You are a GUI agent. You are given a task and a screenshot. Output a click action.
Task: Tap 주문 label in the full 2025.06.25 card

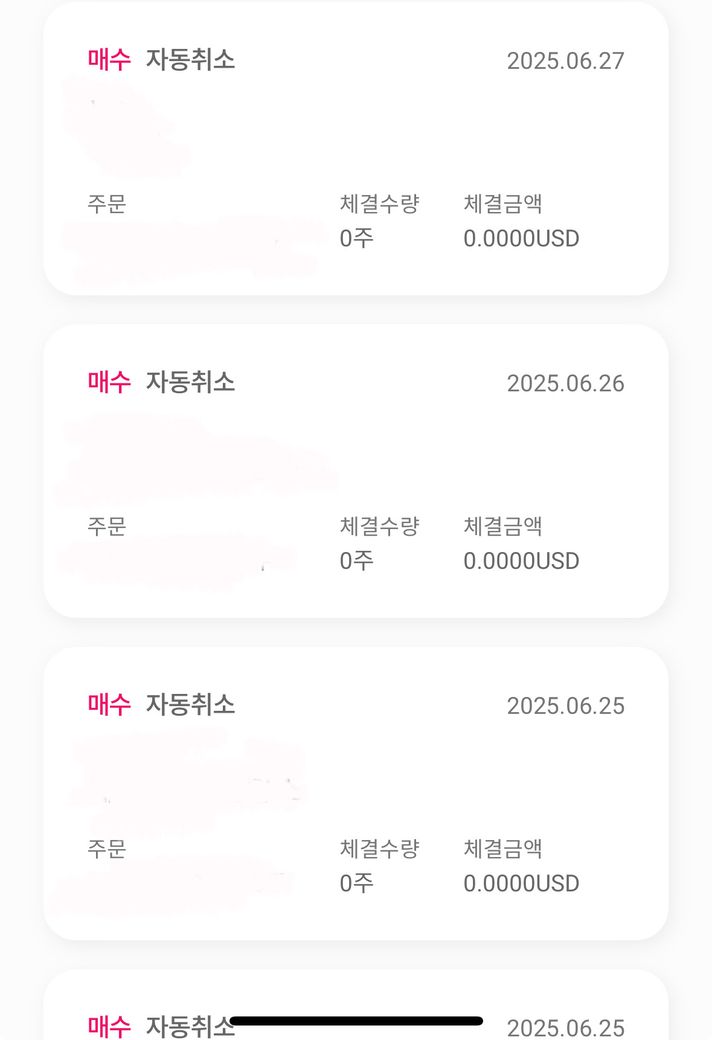(107, 849)
